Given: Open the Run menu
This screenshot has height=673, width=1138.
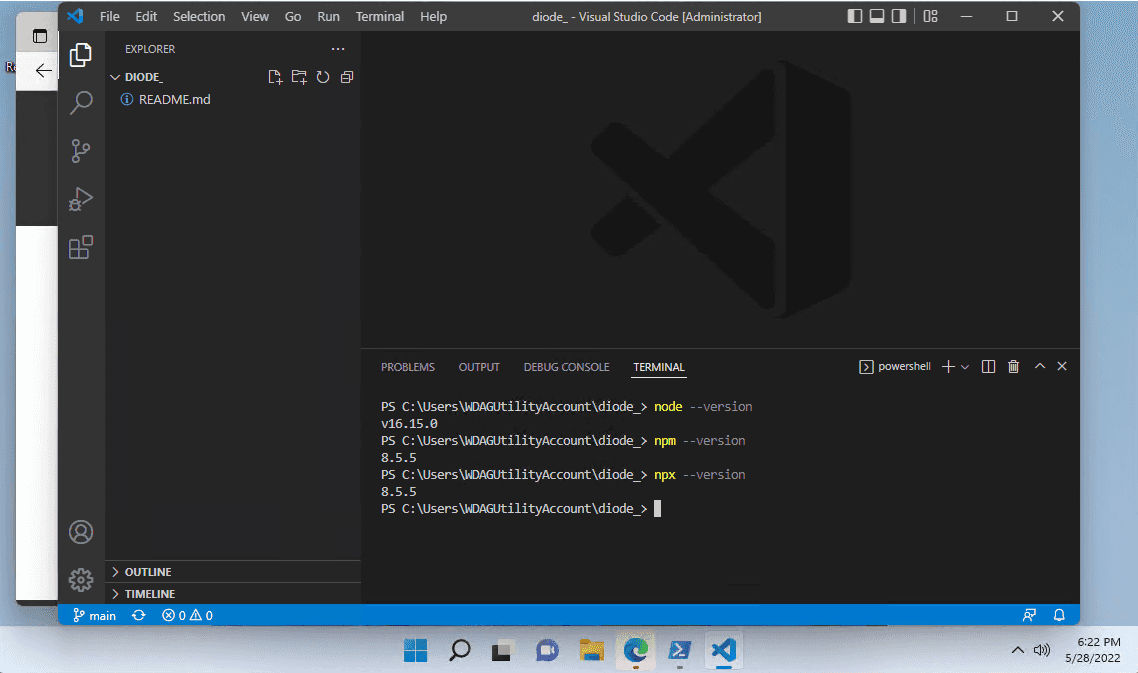Looking at the screenshot, I should 328,17.
